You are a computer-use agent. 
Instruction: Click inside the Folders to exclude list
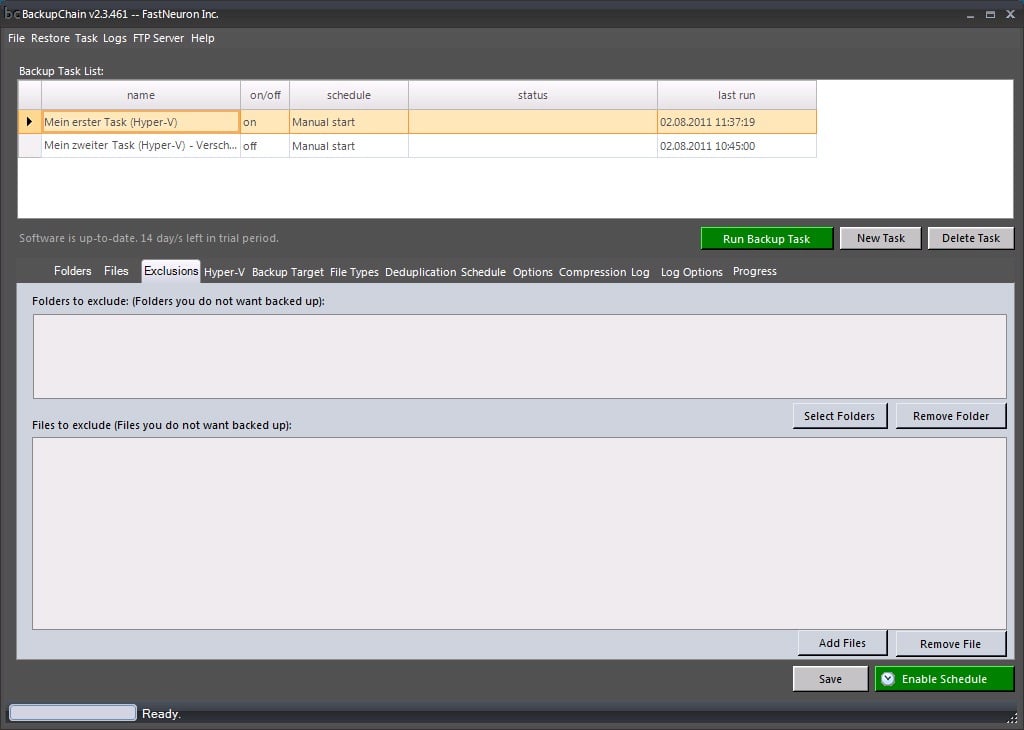[519, 357]
